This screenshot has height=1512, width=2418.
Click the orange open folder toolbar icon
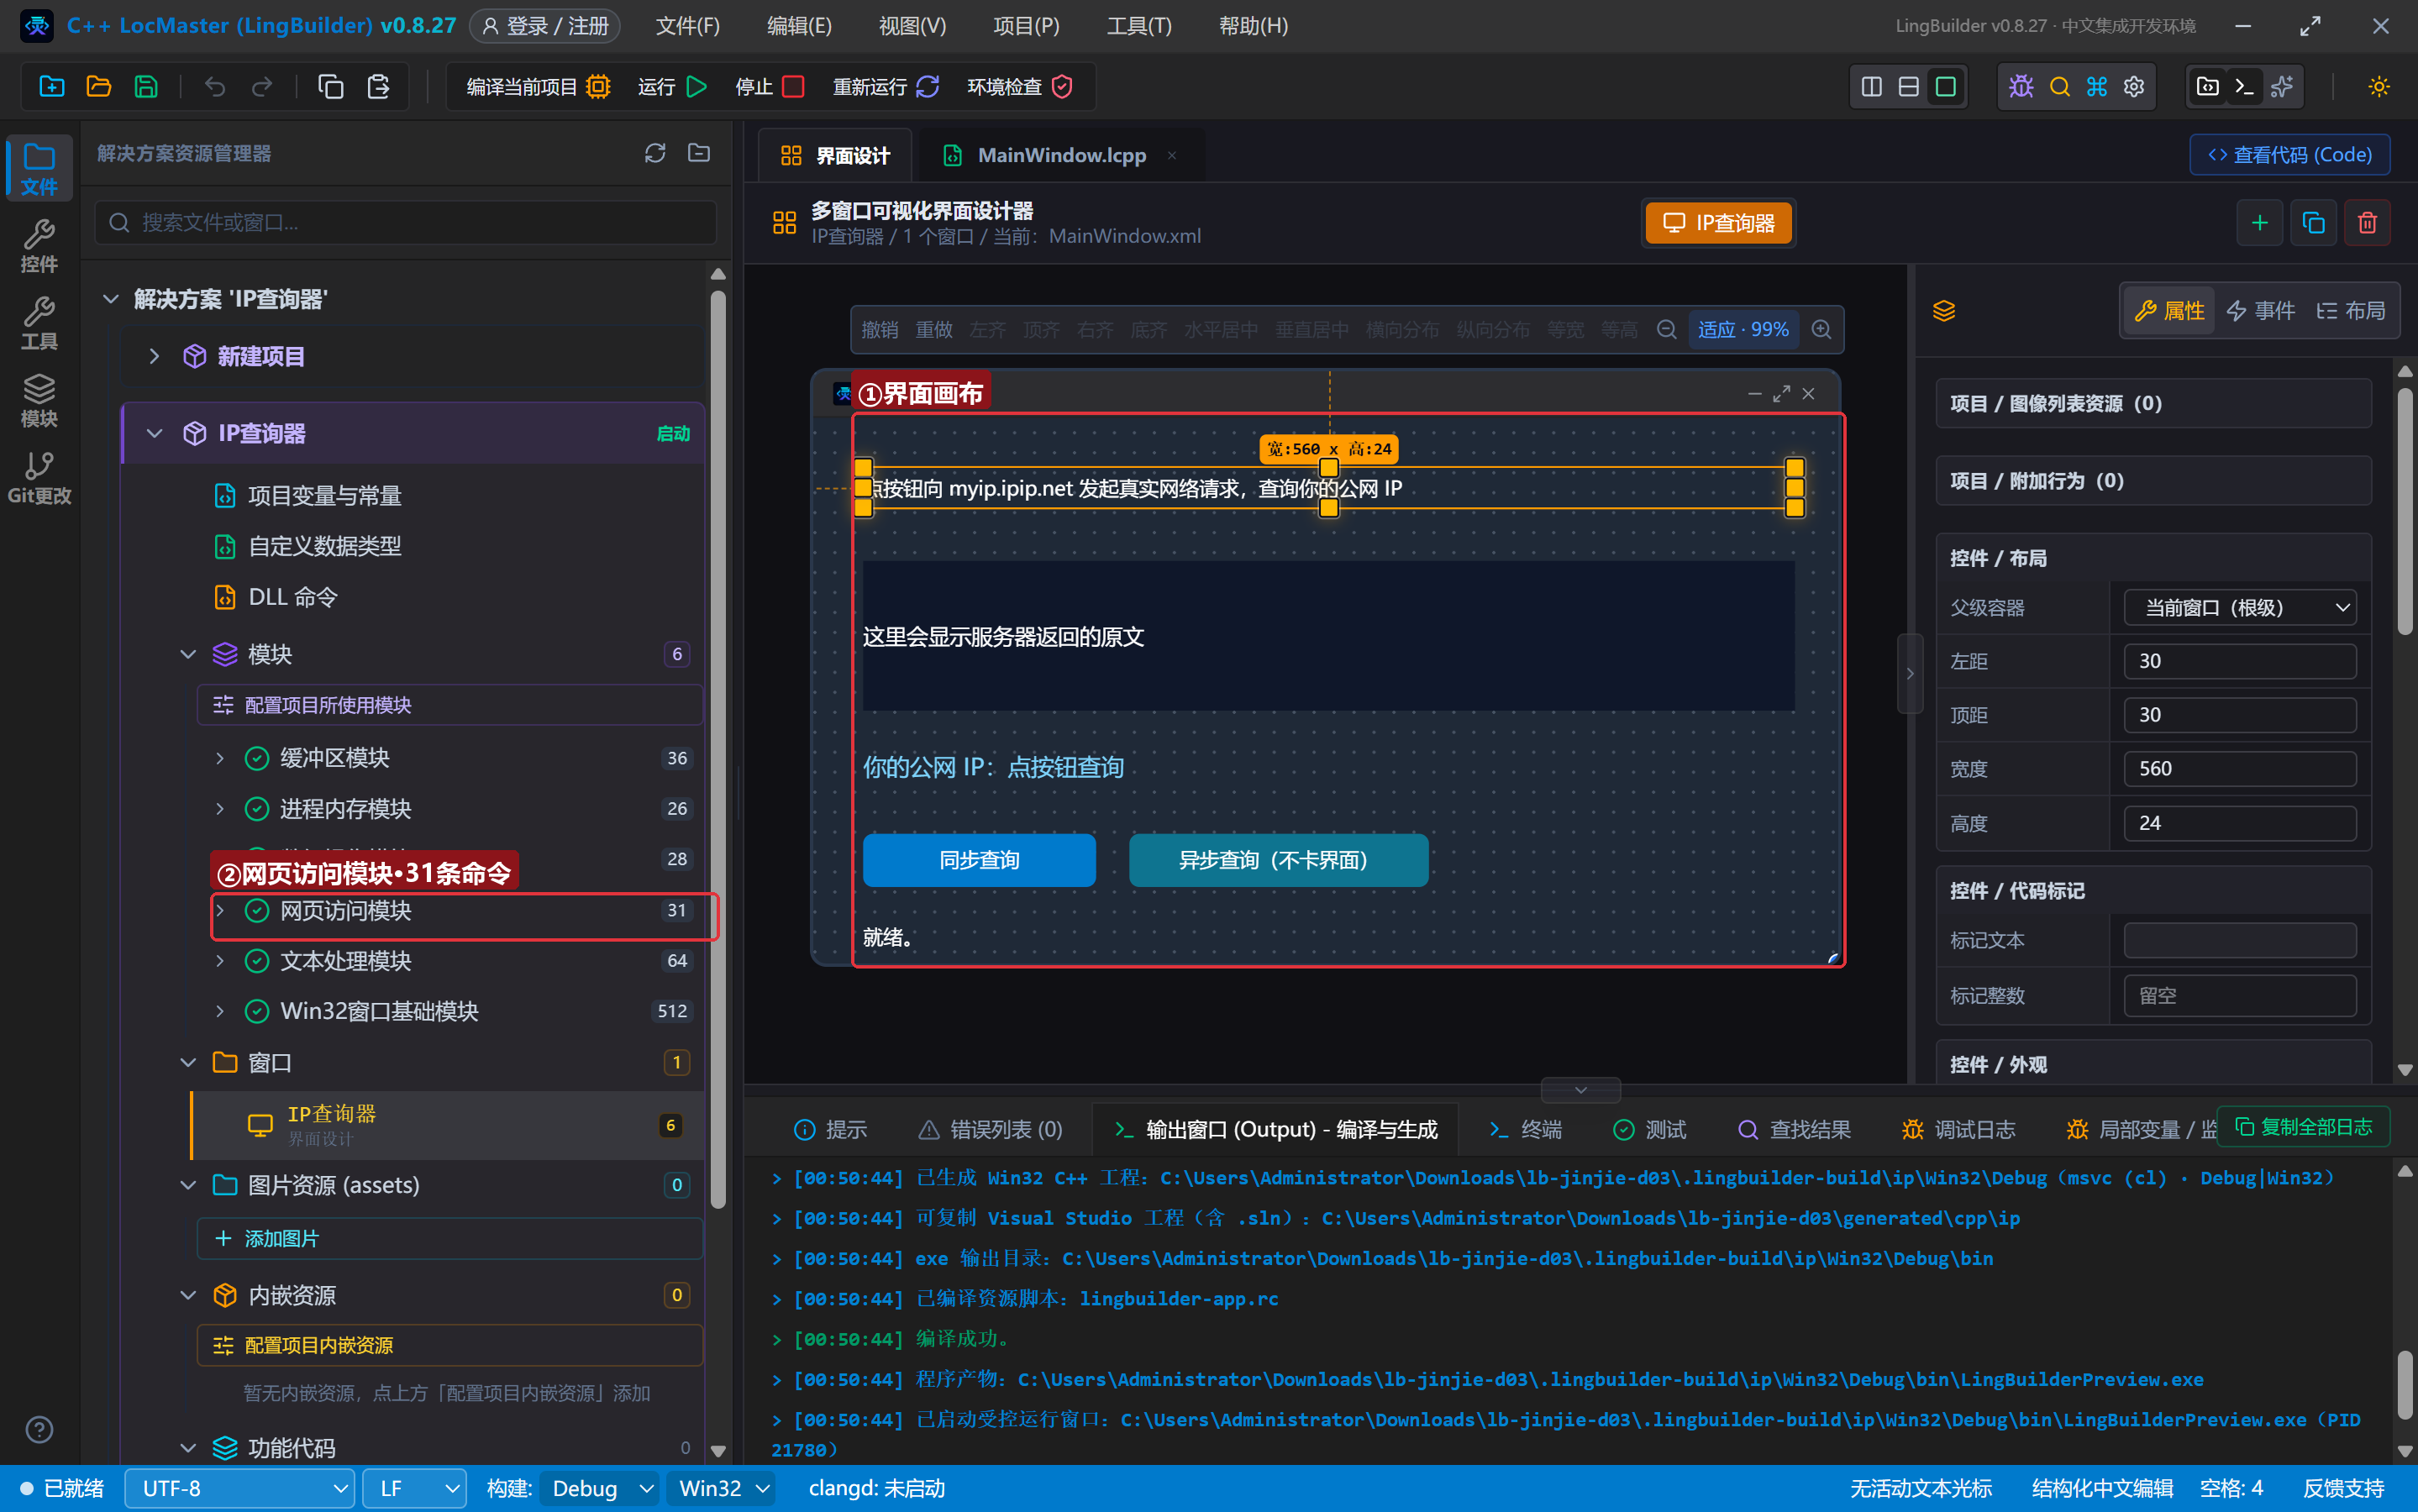(99, 87)
